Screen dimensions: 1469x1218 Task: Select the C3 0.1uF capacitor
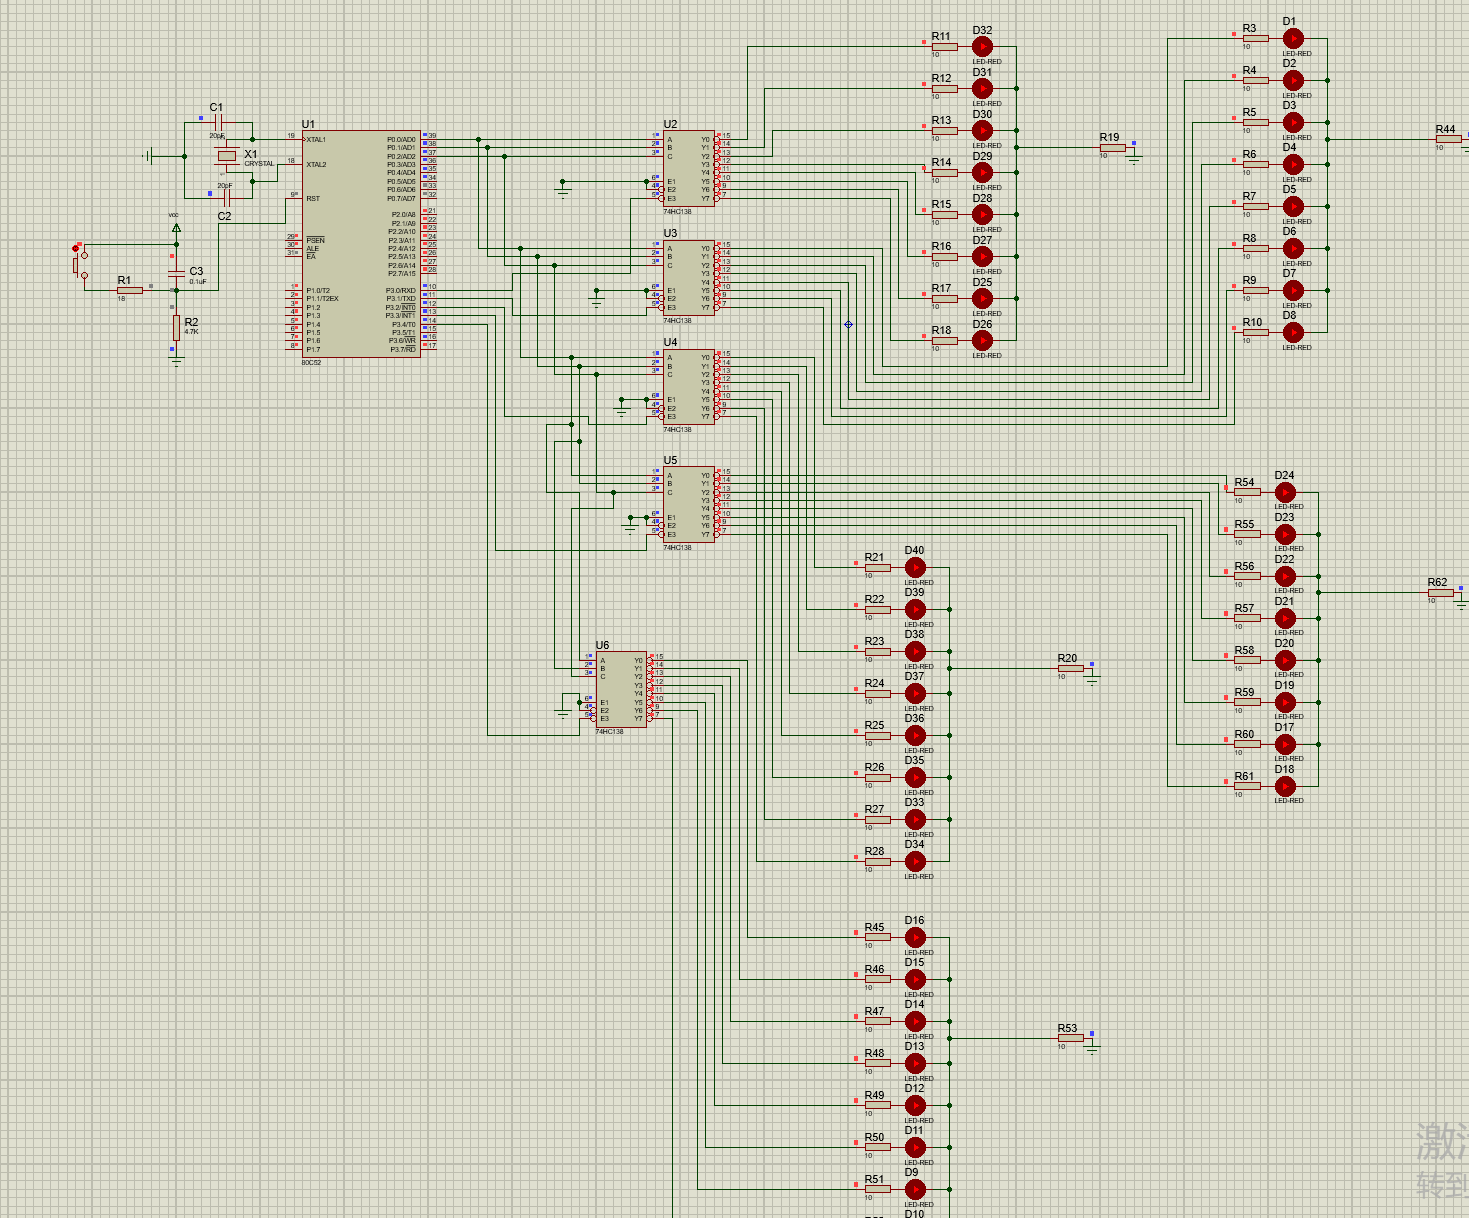tap(176, 272)
